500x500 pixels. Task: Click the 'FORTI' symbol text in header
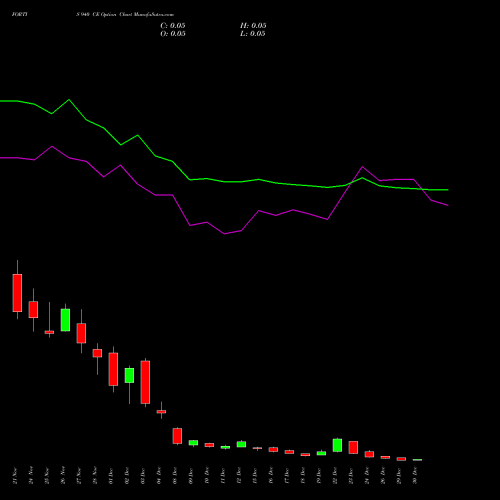click(x=19, y=15)
